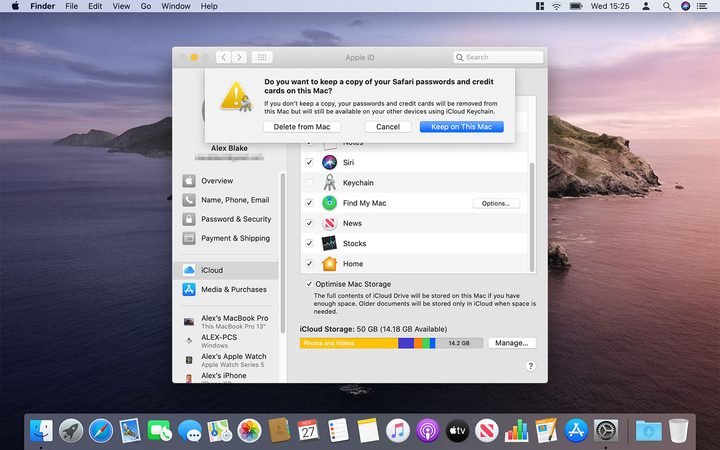
Task: Open the View menu
Action: point(121,6)
